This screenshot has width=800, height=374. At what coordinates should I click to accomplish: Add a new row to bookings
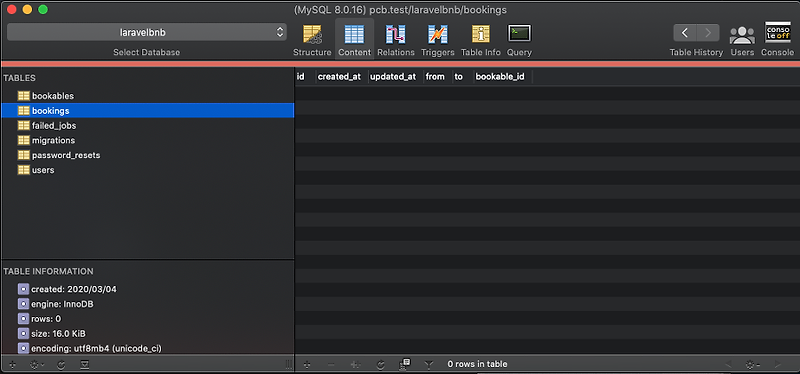click(307, 364)
